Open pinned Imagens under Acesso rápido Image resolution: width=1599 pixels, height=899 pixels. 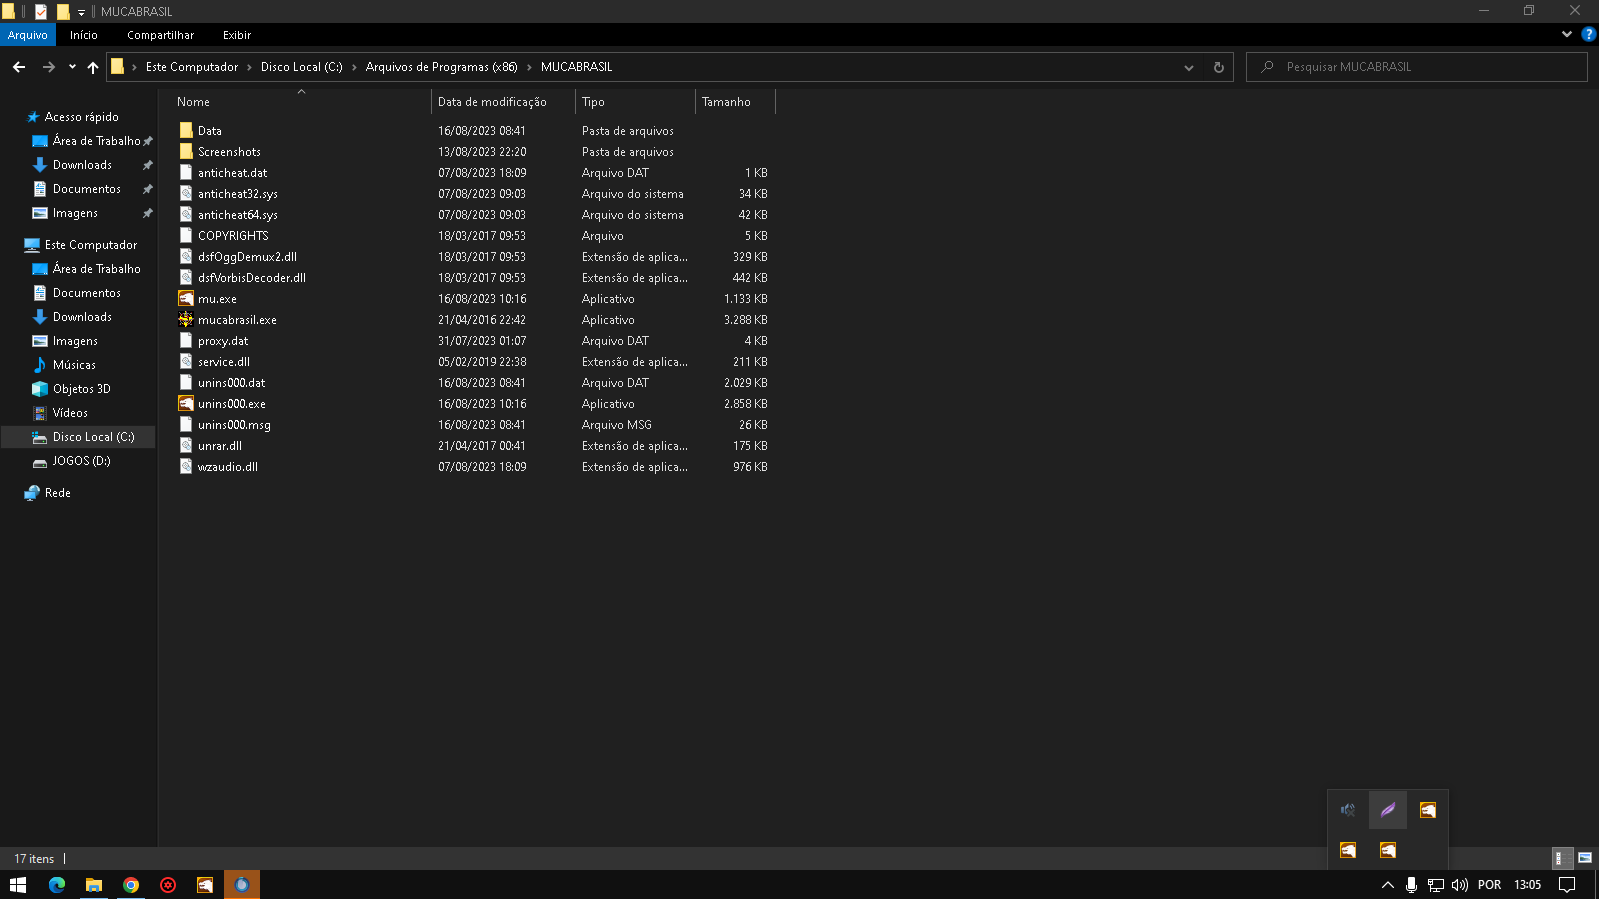tap(75, 213)
